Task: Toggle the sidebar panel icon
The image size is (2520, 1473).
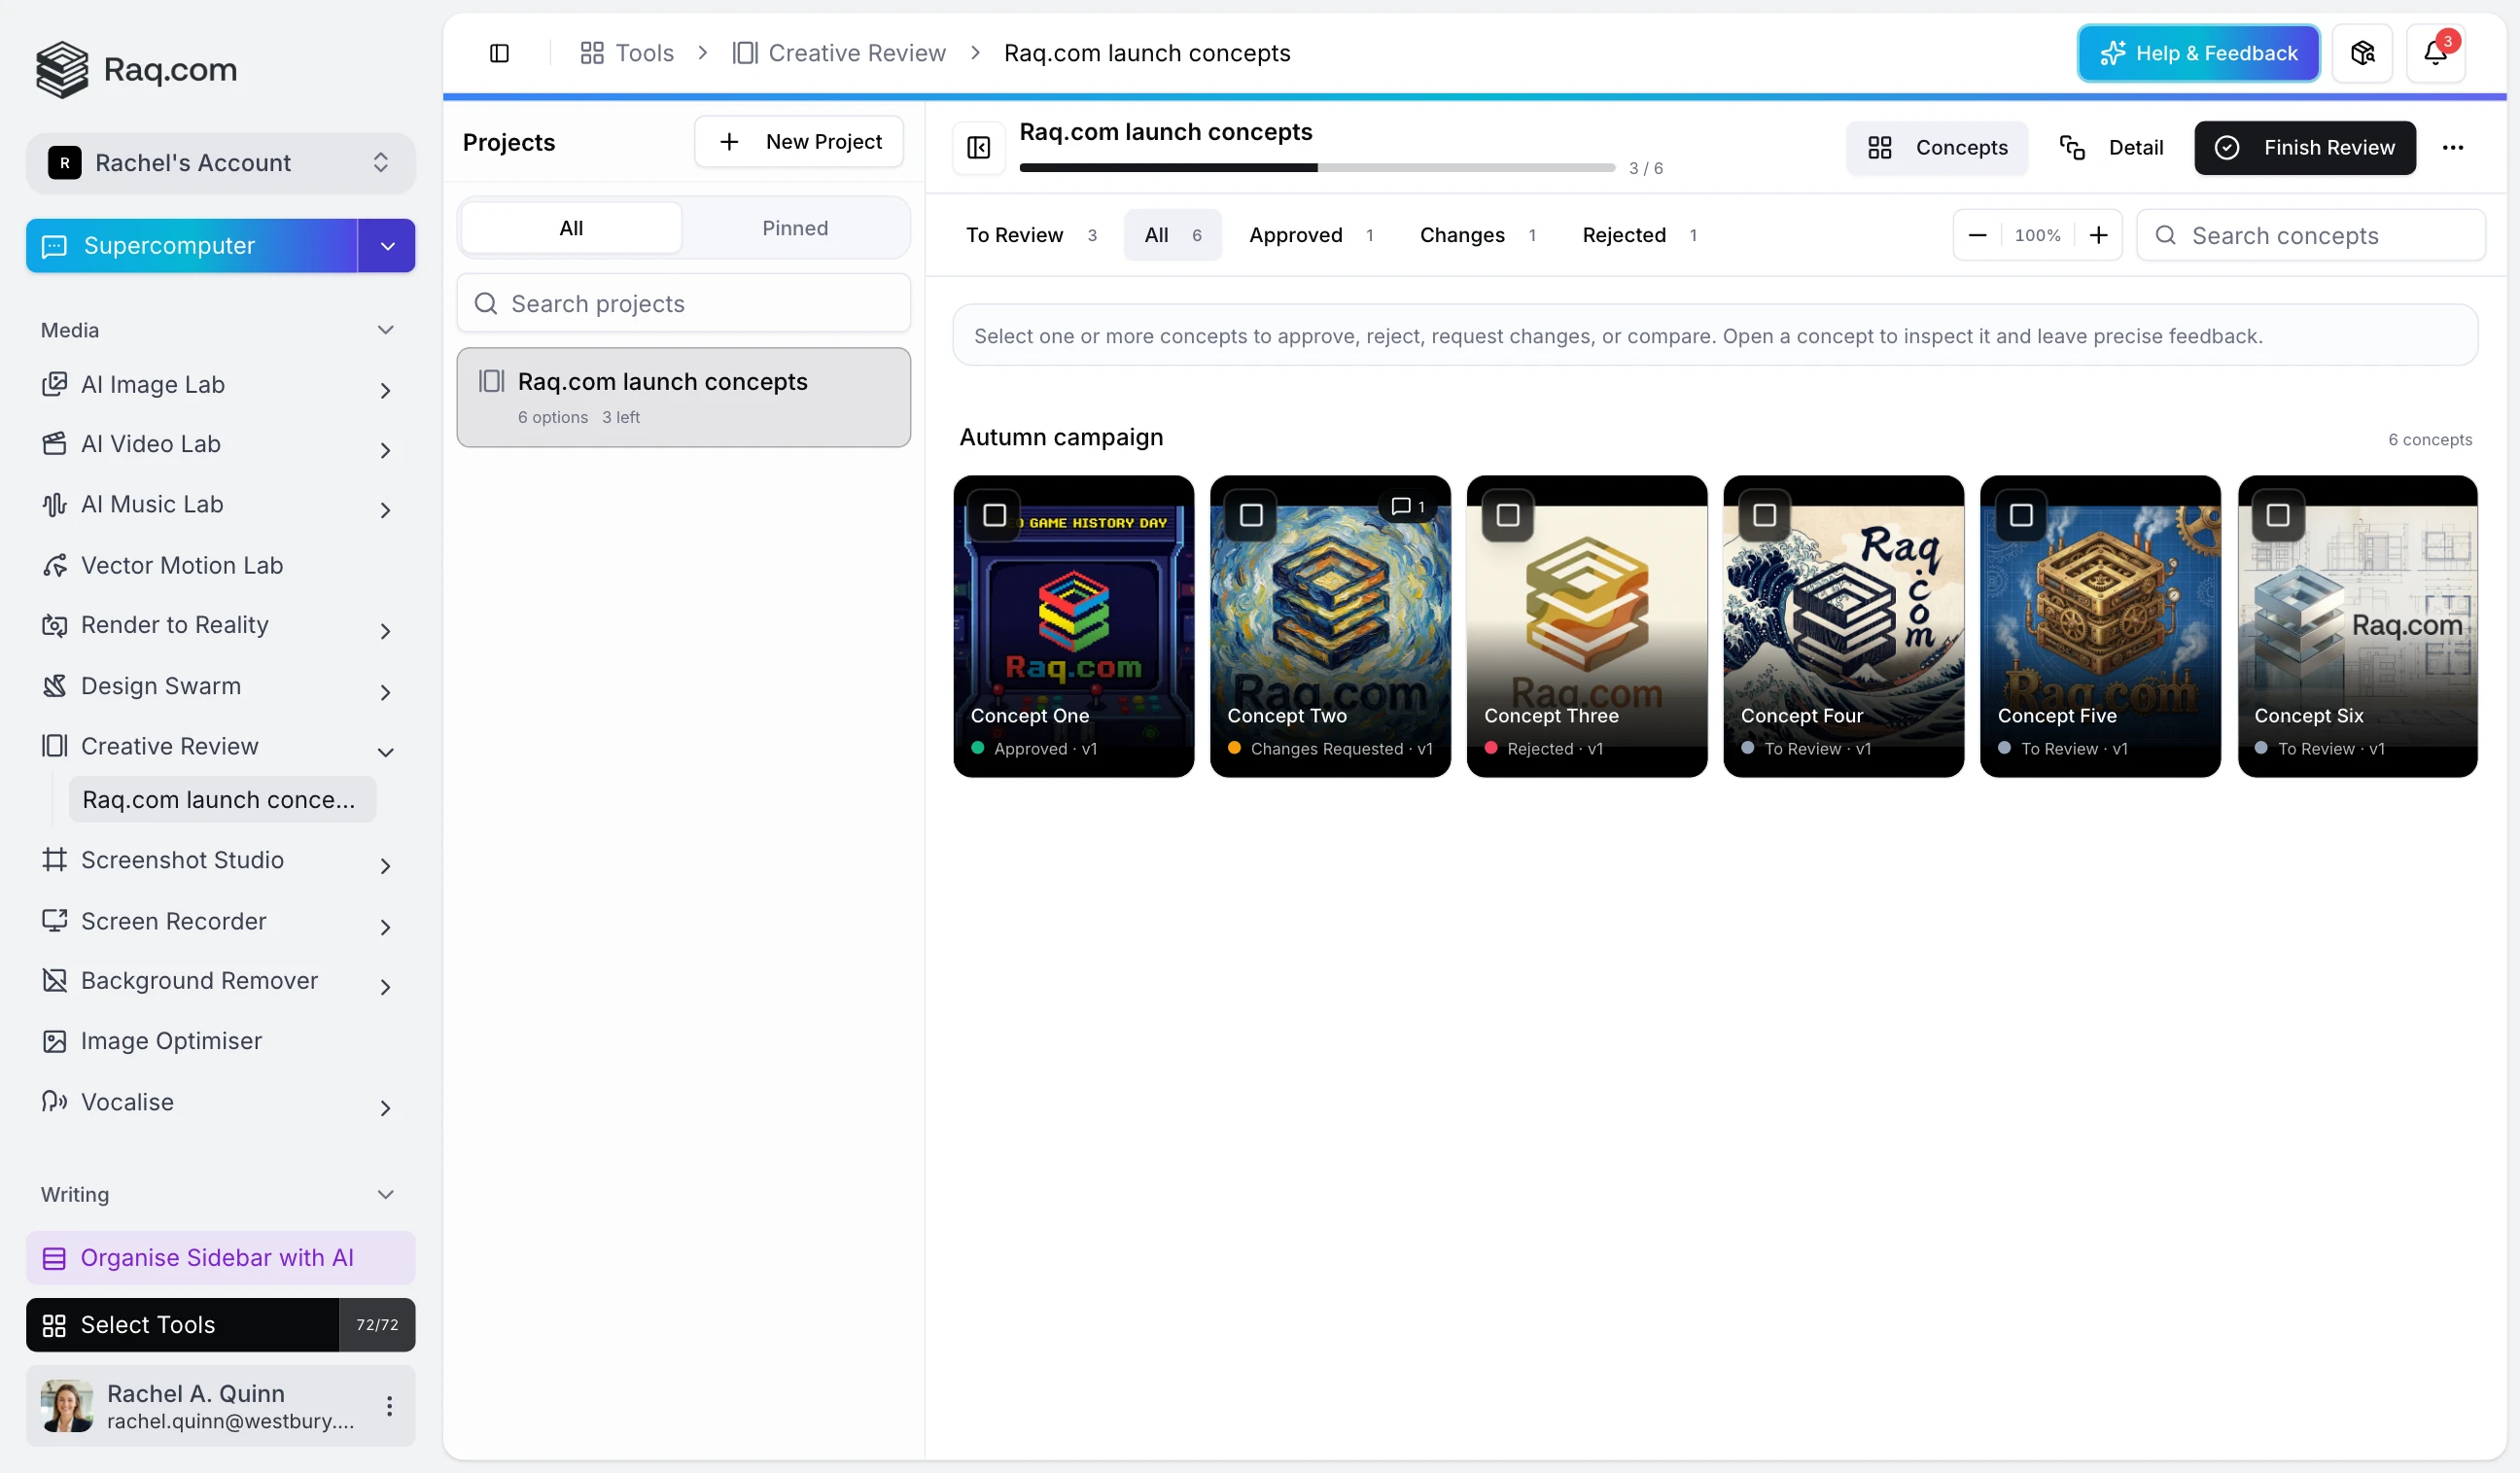Action: tap(499, 53)
